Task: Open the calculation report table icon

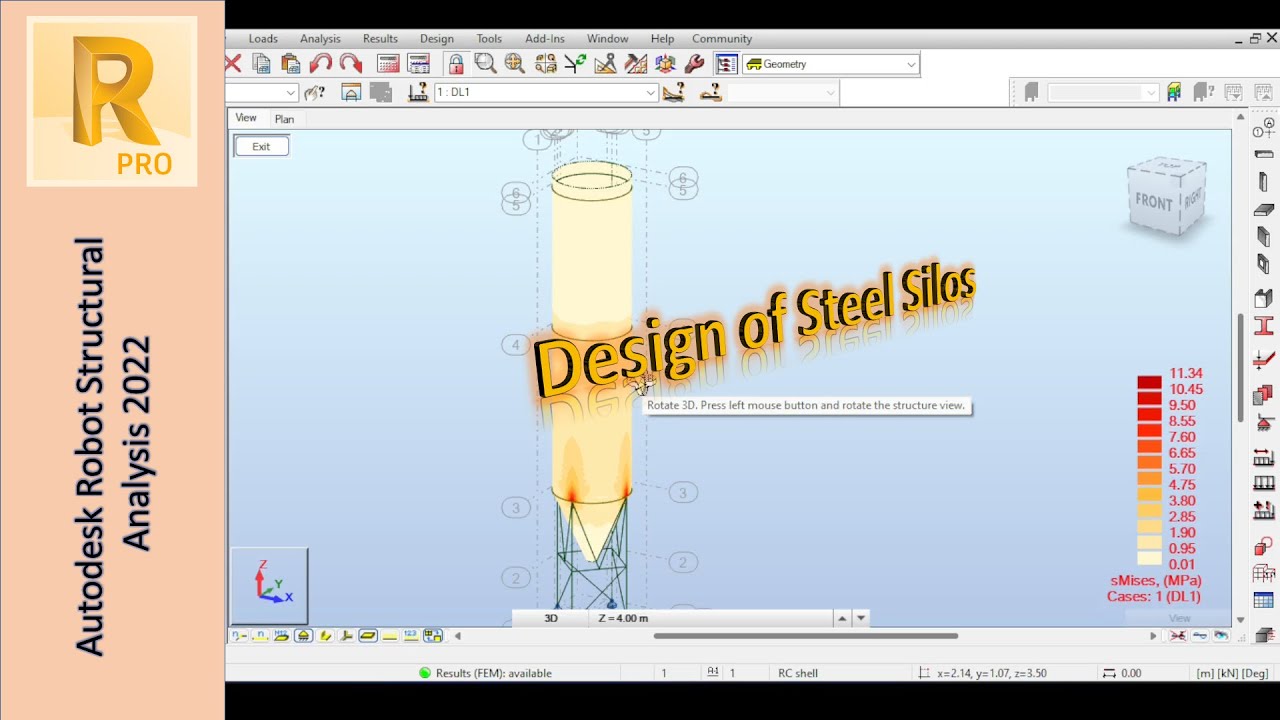Action: [418, 64]
